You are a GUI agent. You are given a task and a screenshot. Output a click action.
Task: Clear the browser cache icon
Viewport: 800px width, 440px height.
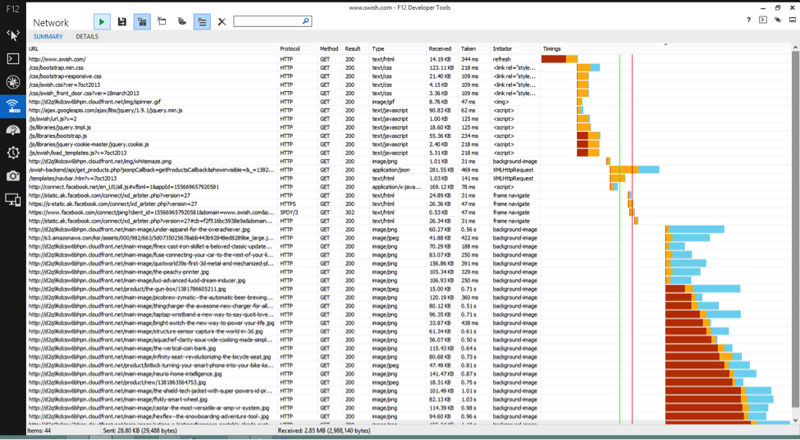click(162, 21)
